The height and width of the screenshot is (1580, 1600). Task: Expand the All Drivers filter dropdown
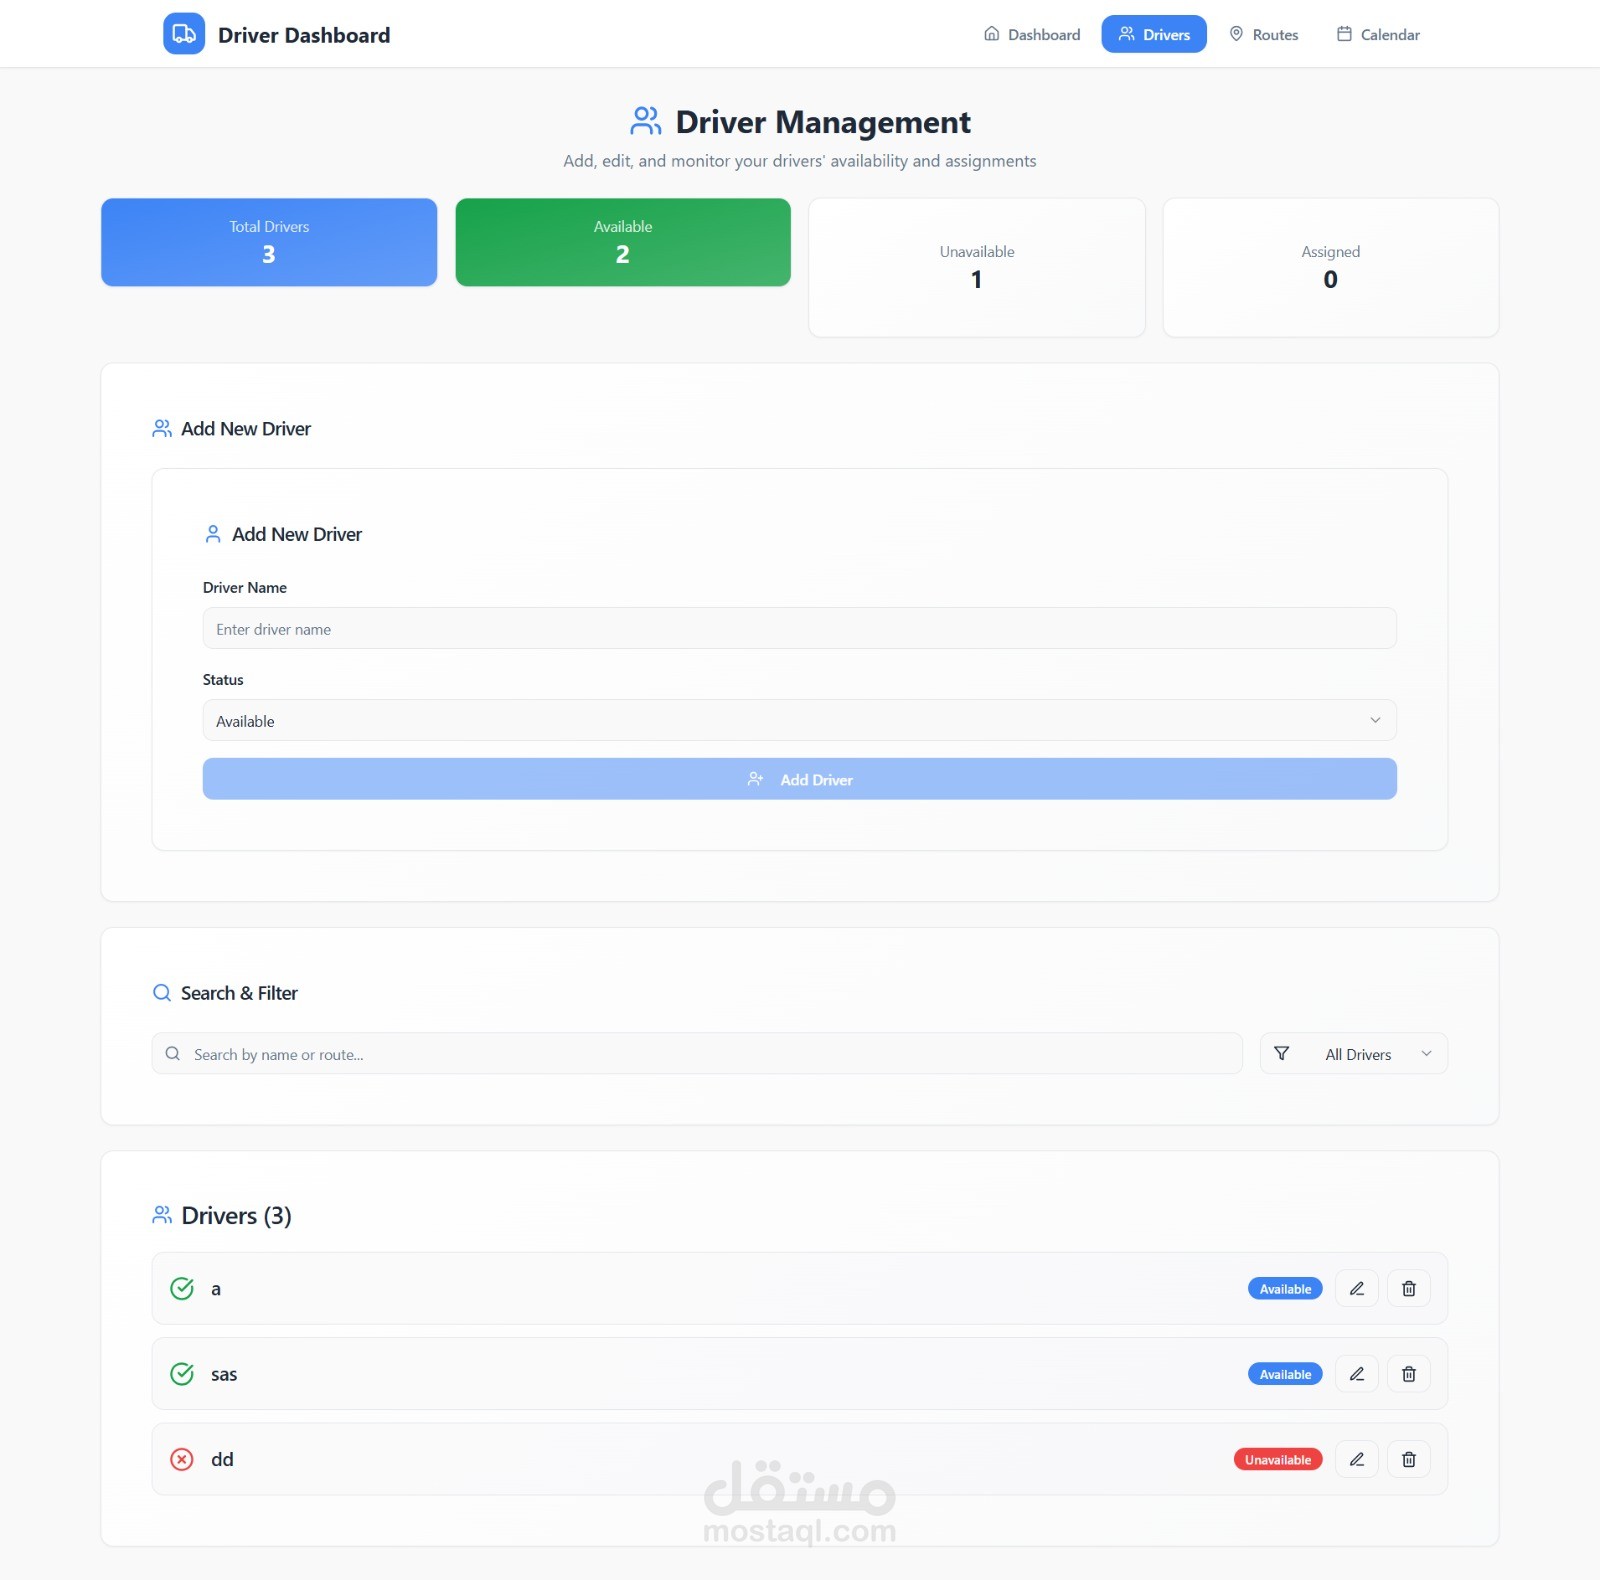[x=1354, y=1053]
